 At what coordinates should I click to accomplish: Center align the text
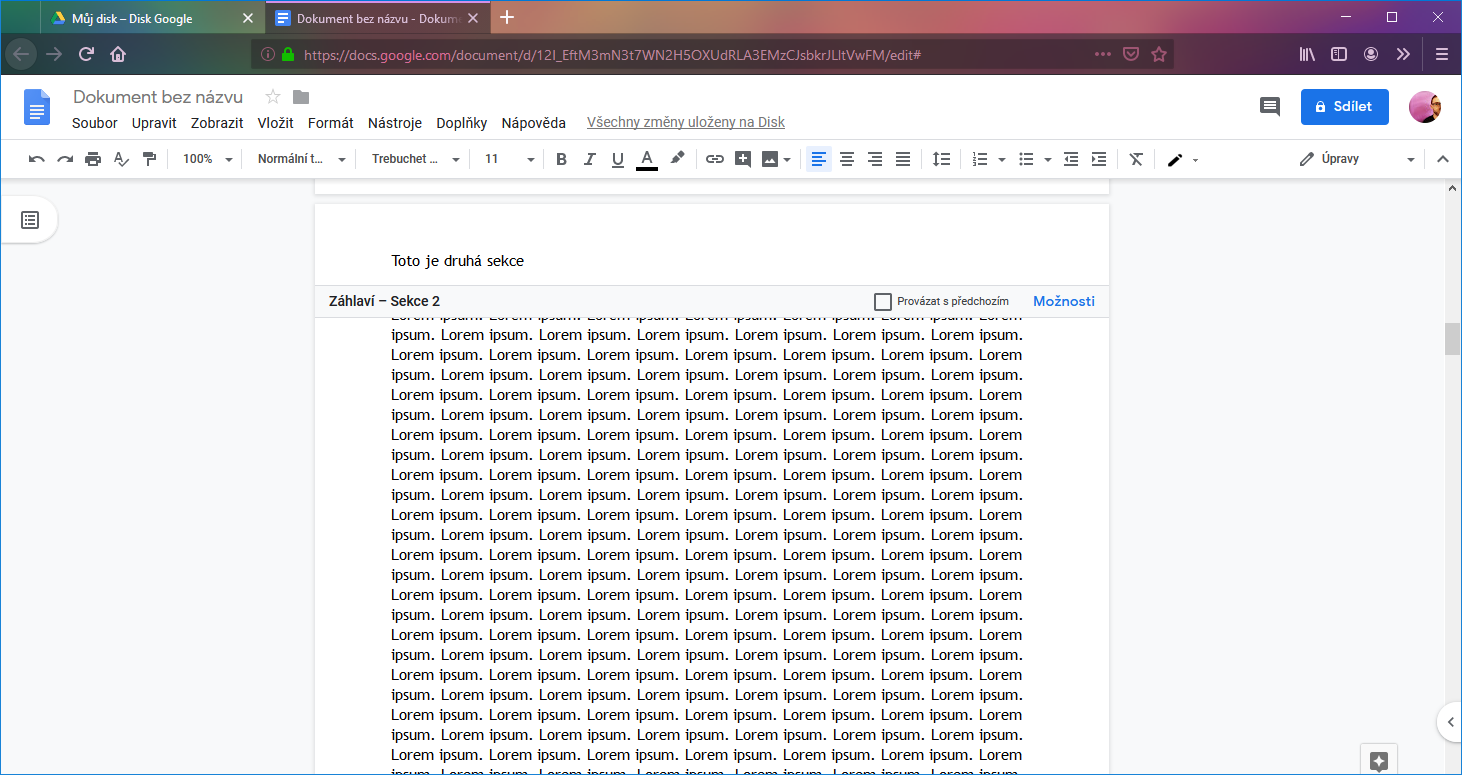(x=847, y=159)
